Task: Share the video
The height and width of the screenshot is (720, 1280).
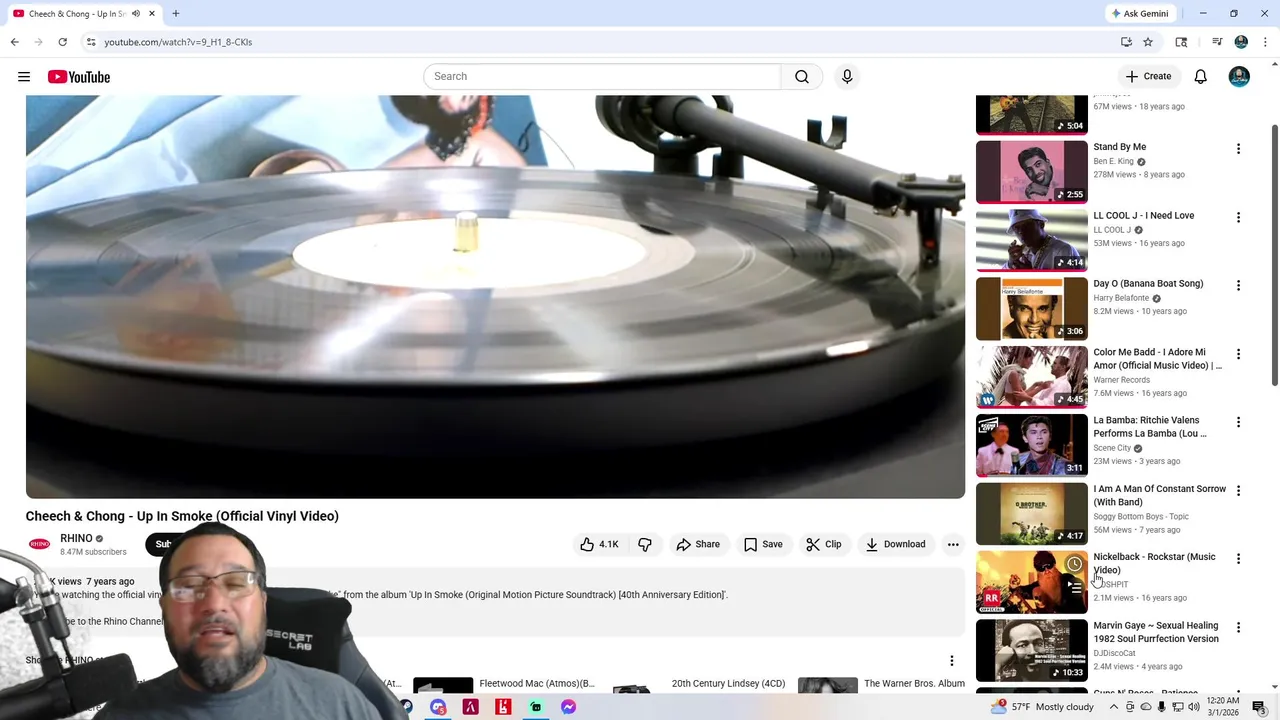Action: pos(698,544)
